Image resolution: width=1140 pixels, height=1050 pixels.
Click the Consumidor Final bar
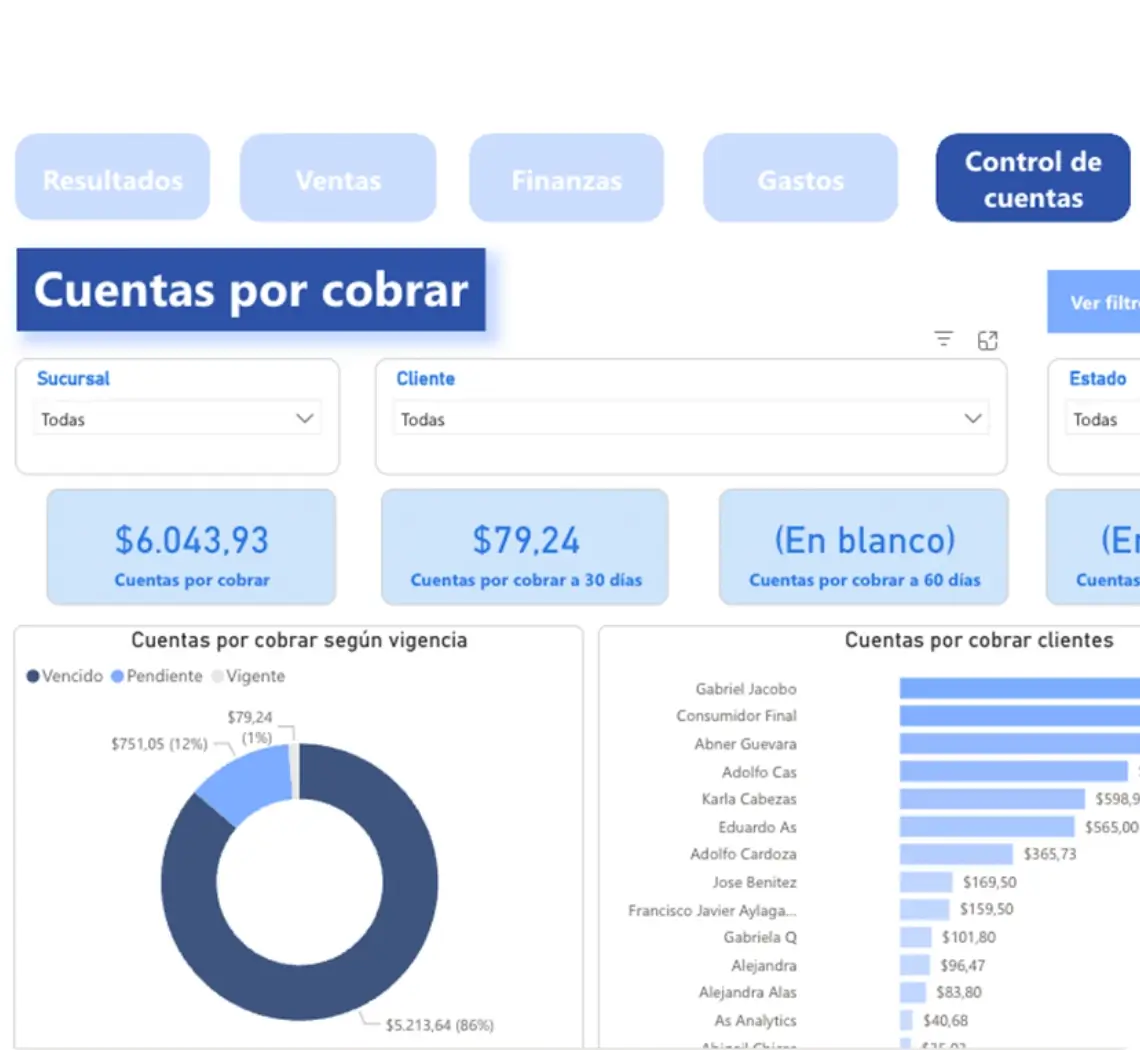tap(1019, 716)
